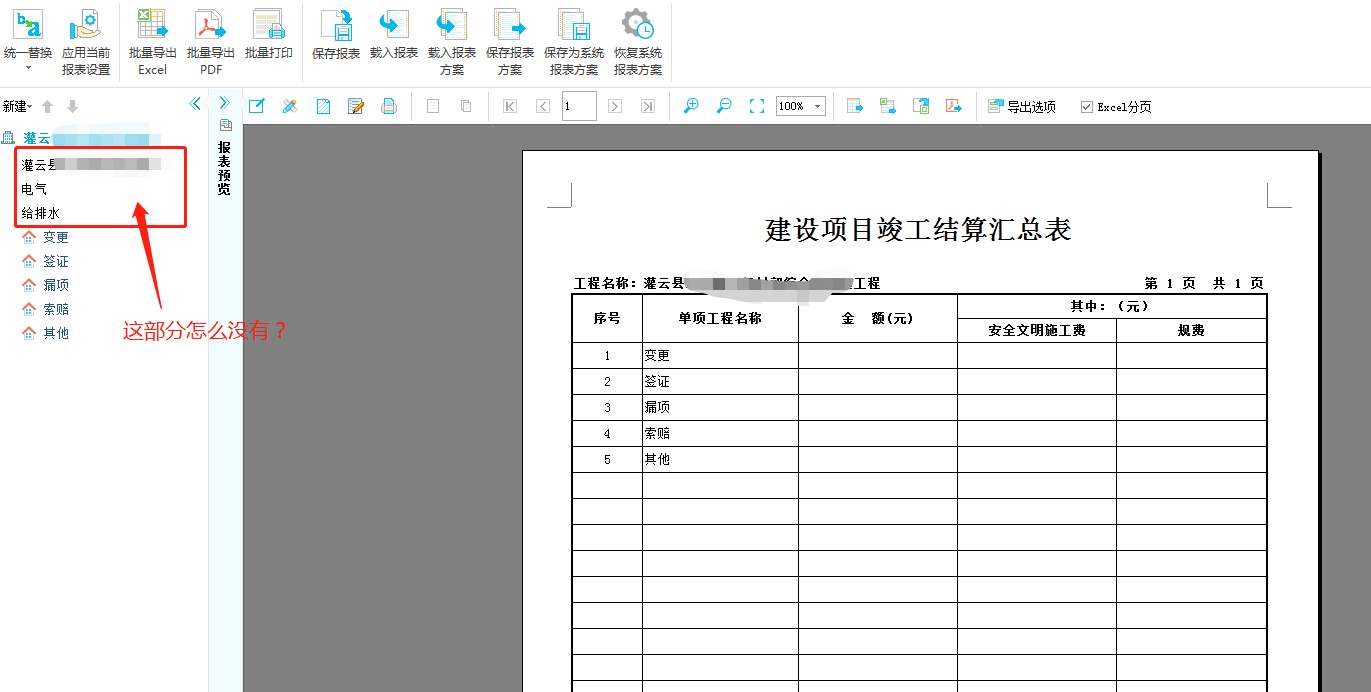This screenshot has width=1371, height=692.
Task: Click the design tools pencil-ruler icon
Action: [290, 106]
